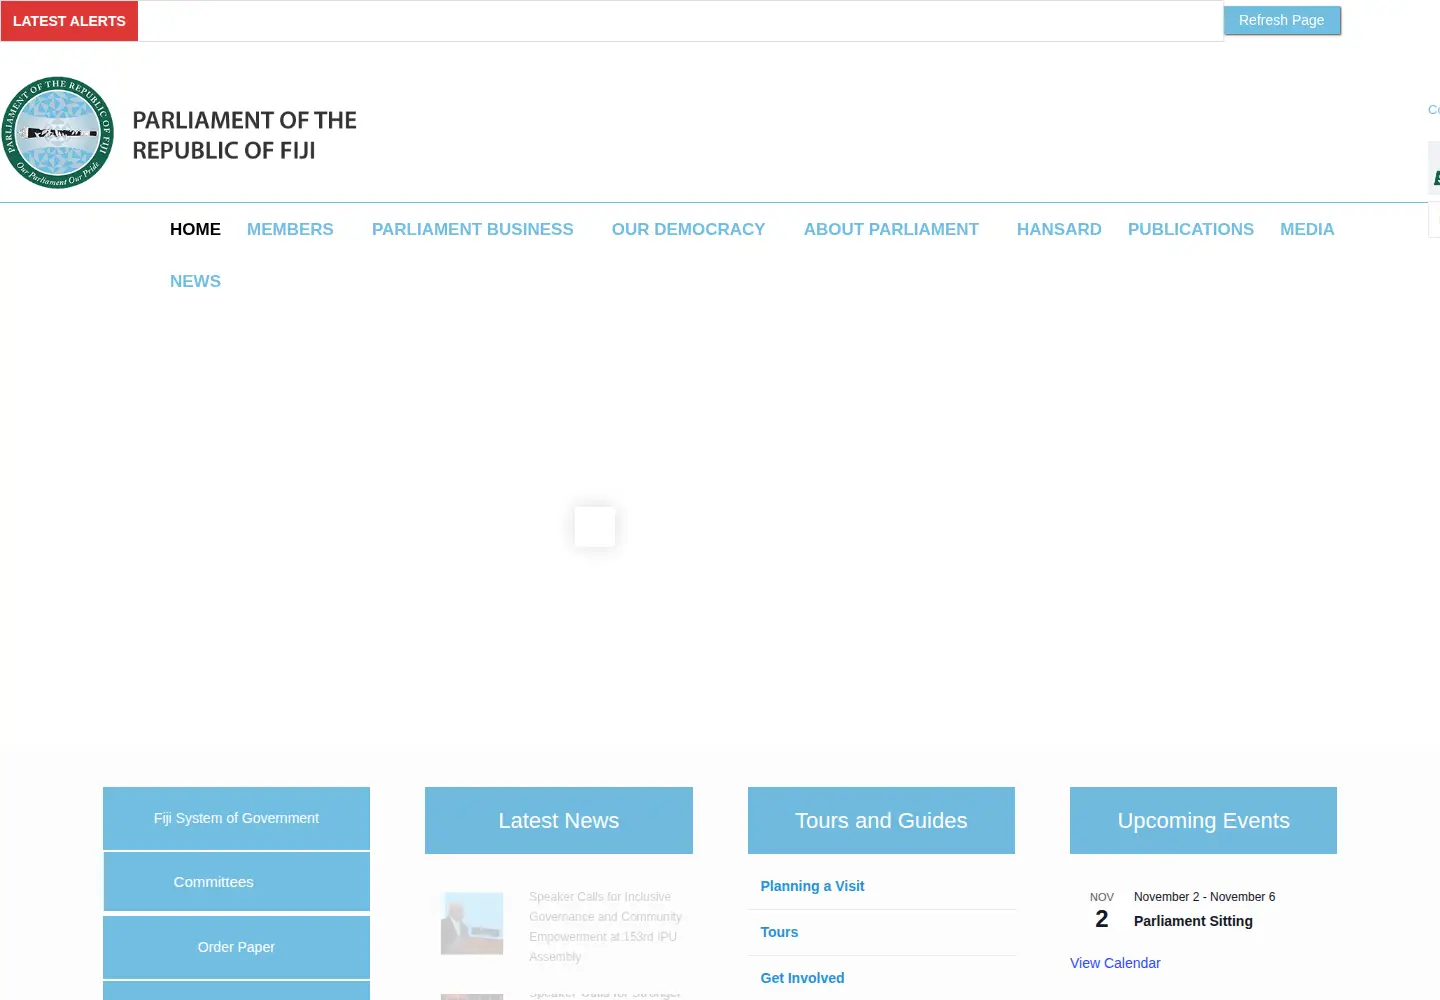Open the OUR DEMOCRACY menu

pos(688,229)
